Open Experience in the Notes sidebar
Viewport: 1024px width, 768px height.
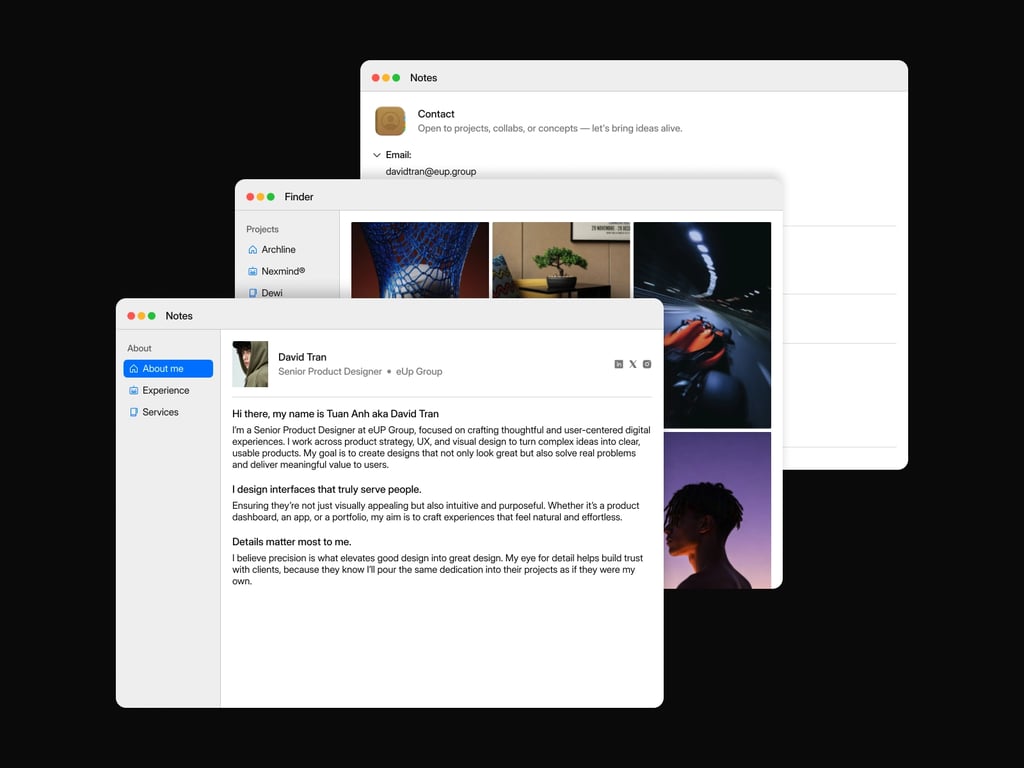point(168,390)
